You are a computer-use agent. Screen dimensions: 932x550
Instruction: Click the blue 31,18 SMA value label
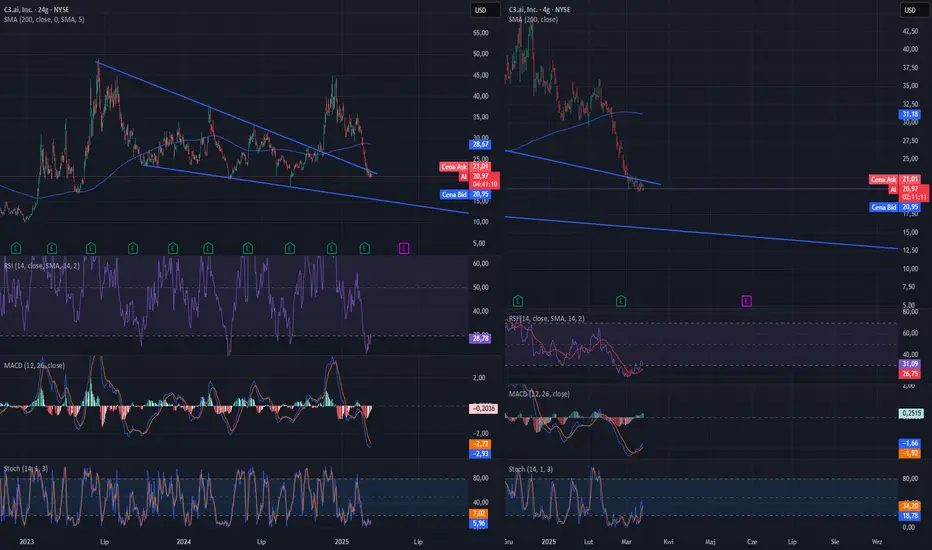(910, 114)
